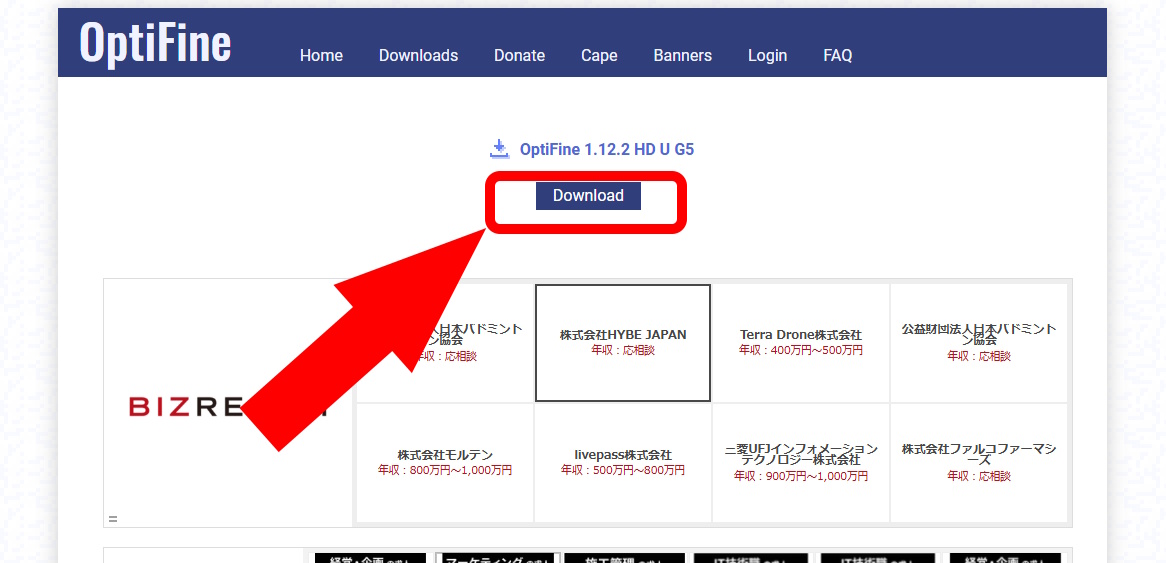Screen dimensions: 1166x563
Task: Open the Login page
Action: coord(767,56)
